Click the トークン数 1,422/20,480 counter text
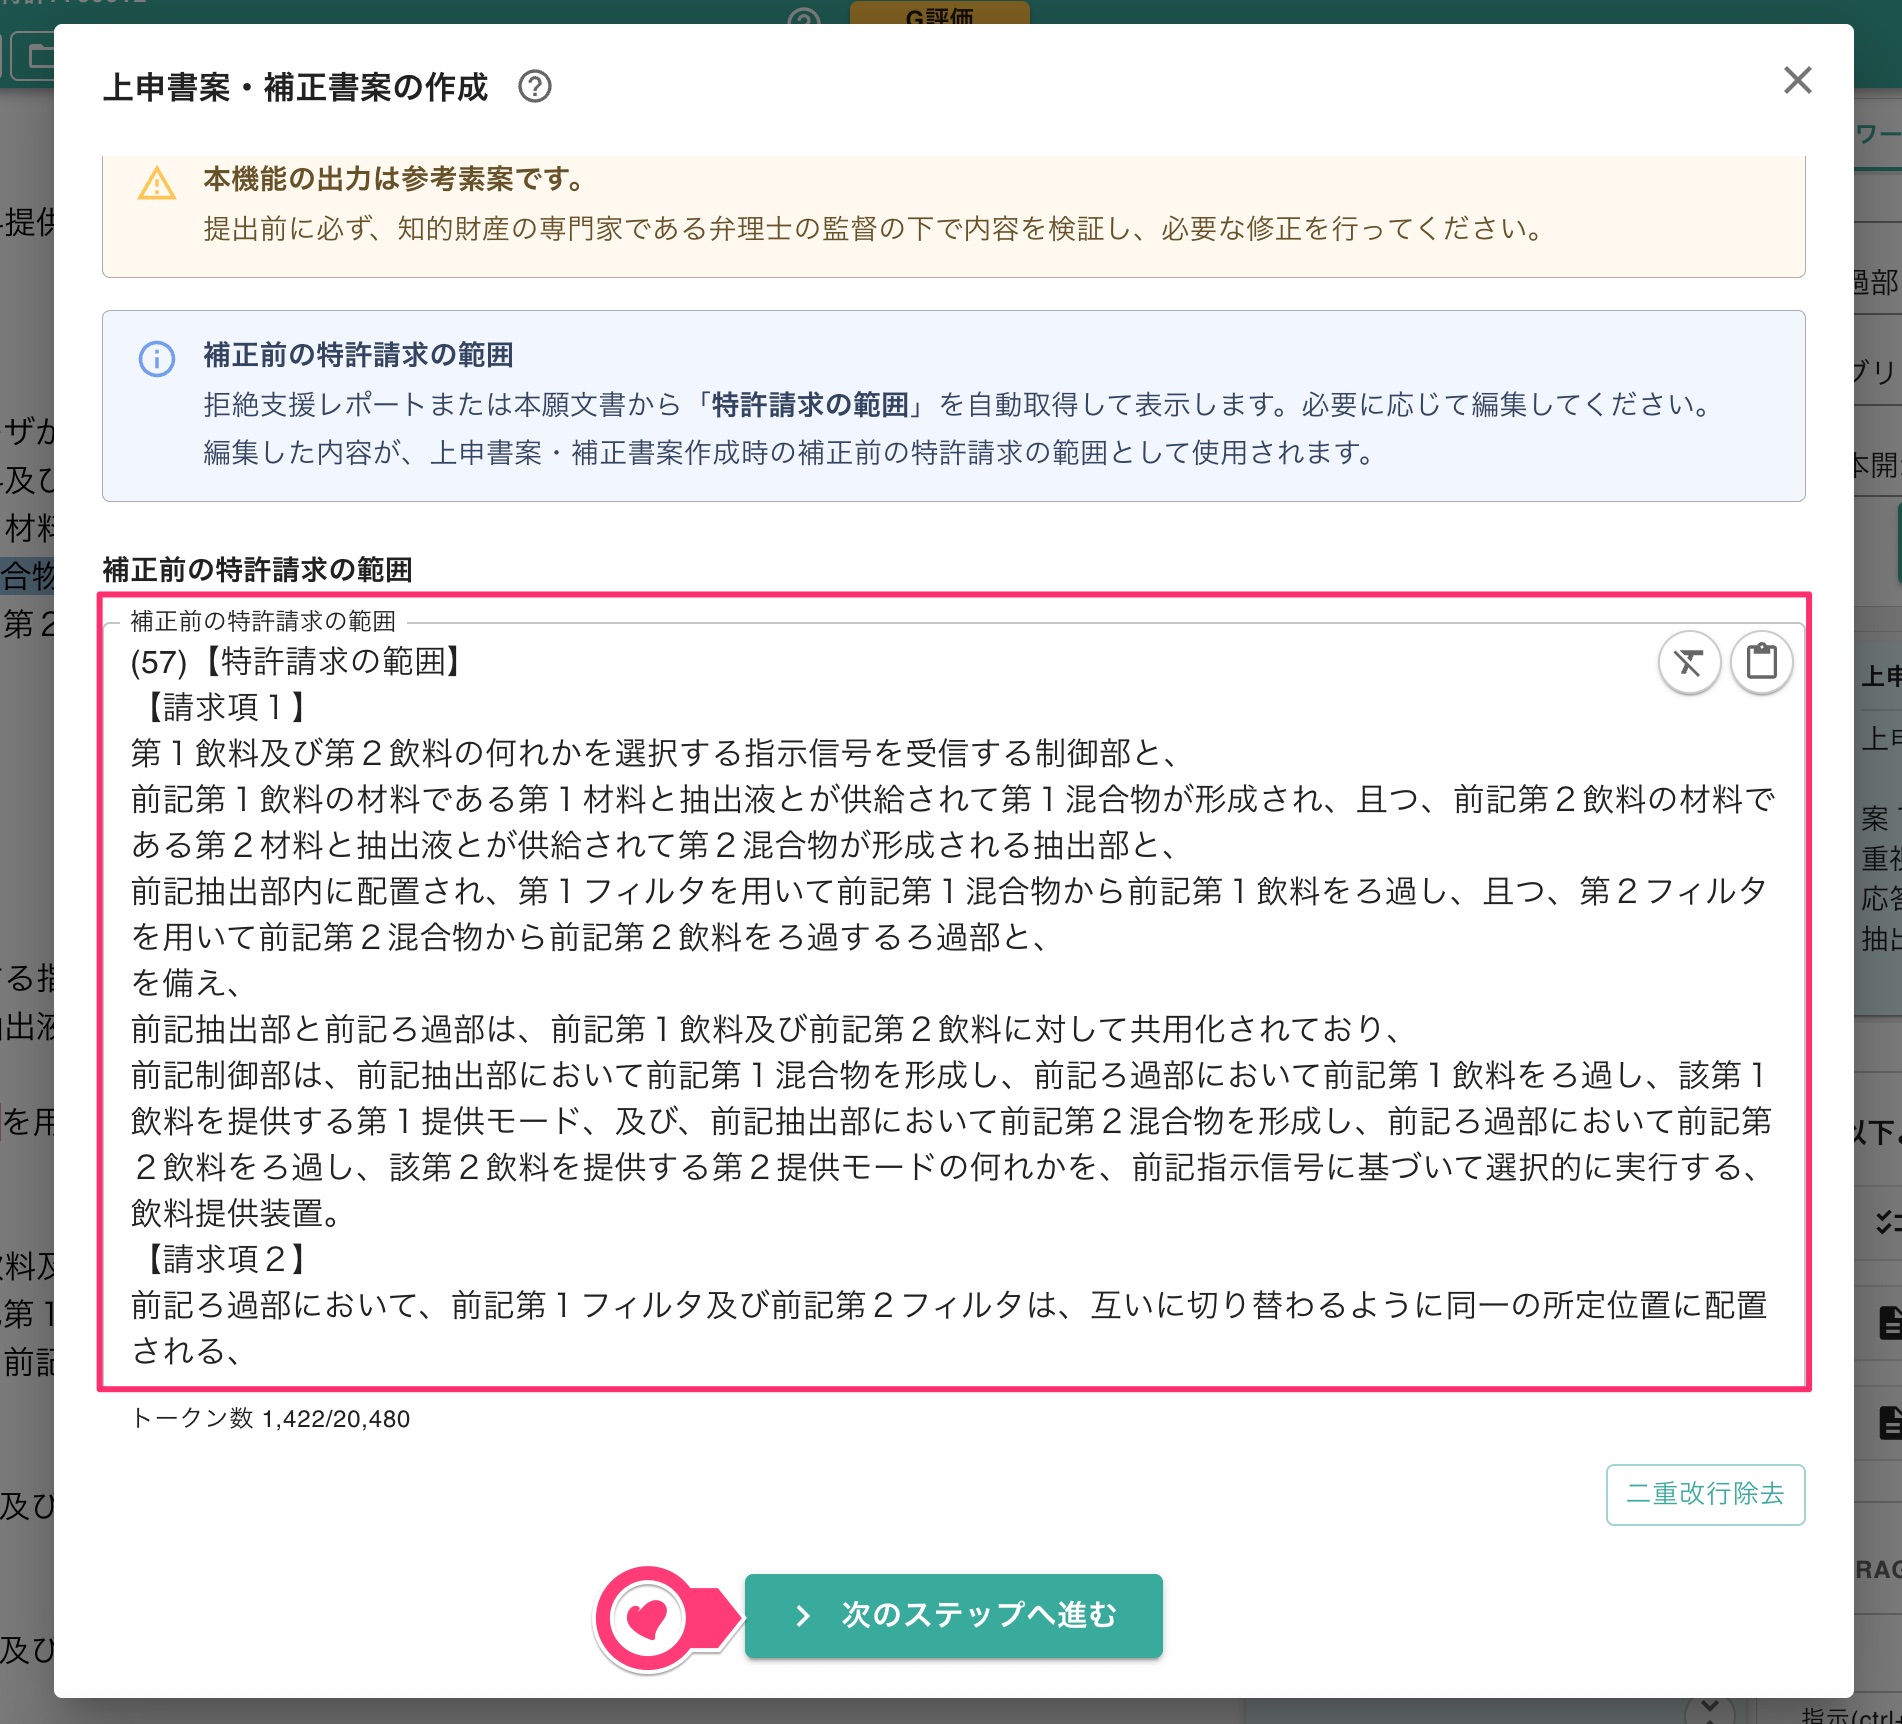 pyautogui.click(x=271, y=1419)
